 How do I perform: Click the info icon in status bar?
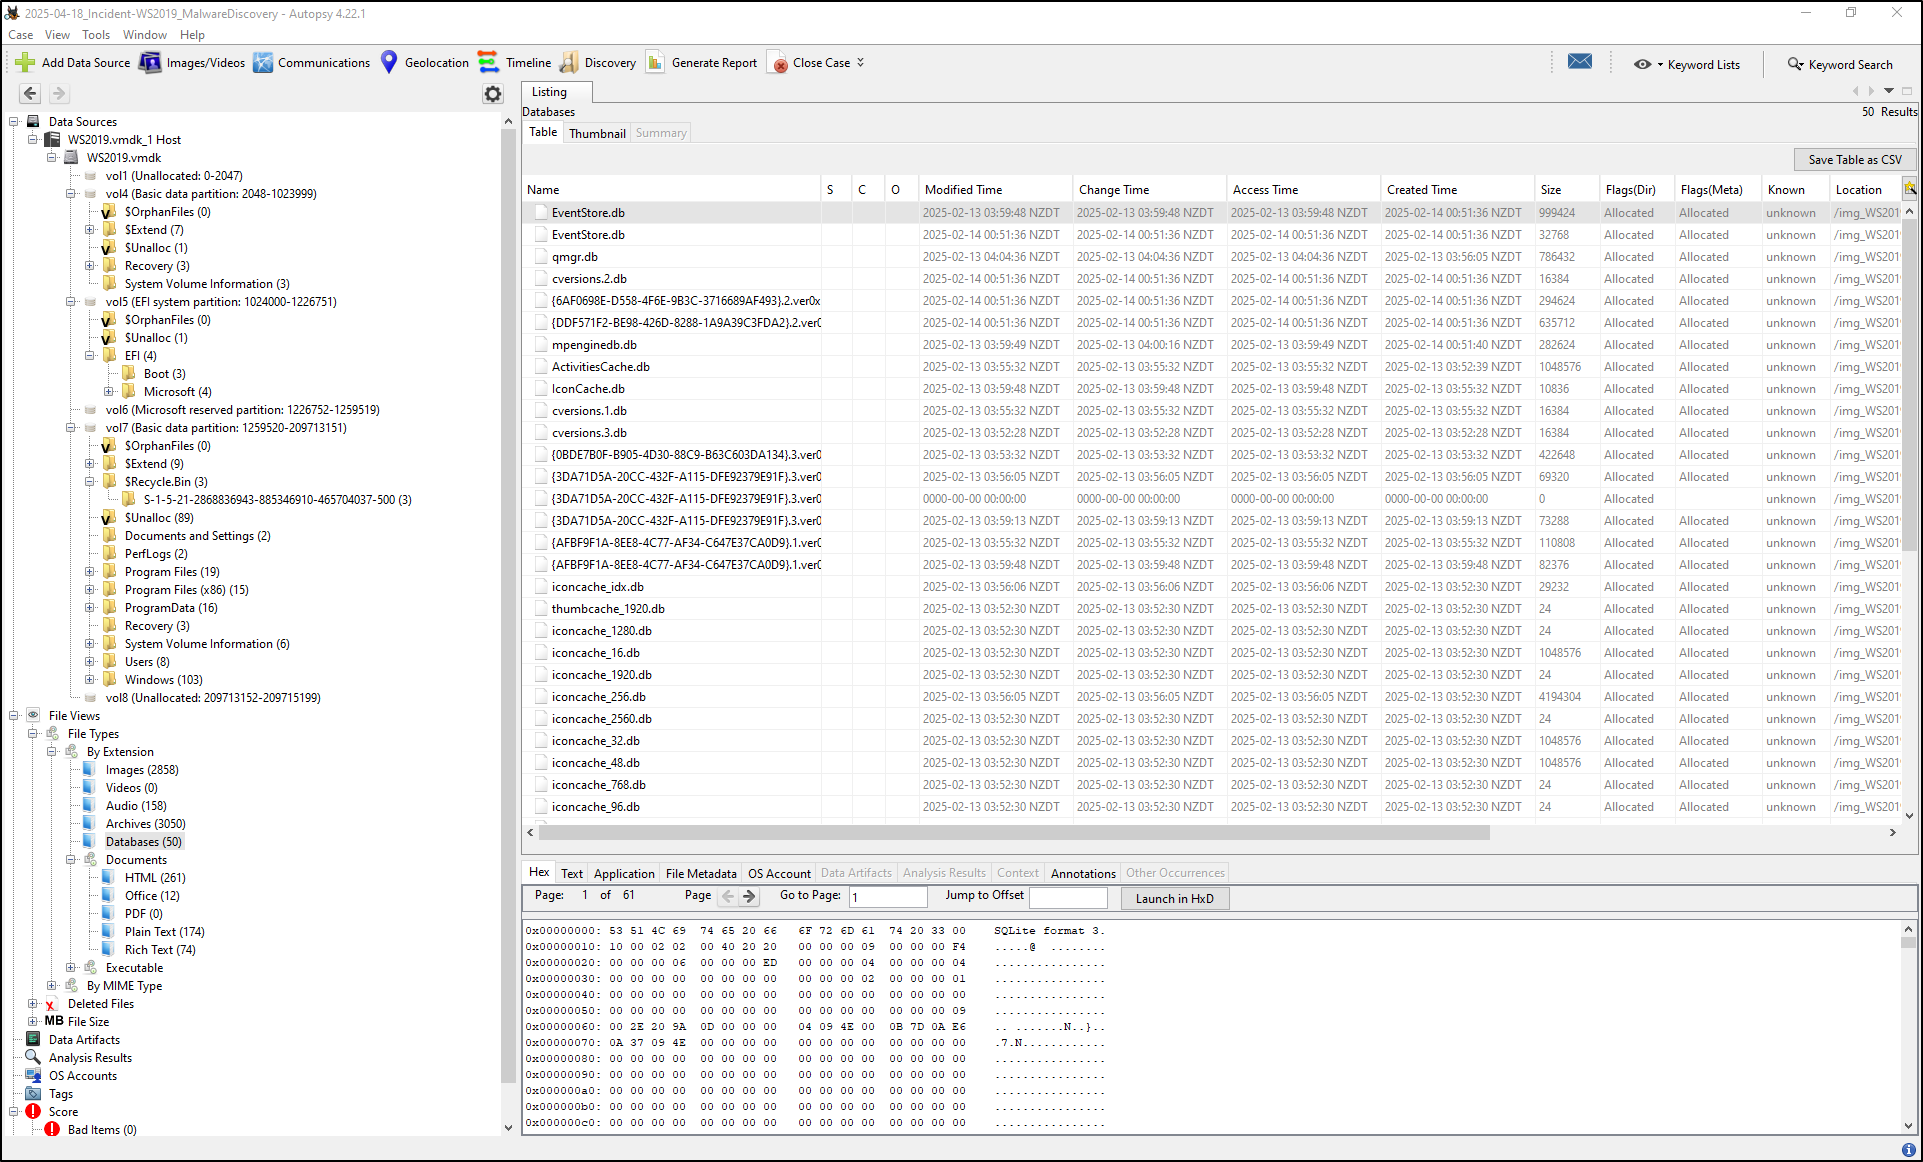click(x=1908, y=1150)
